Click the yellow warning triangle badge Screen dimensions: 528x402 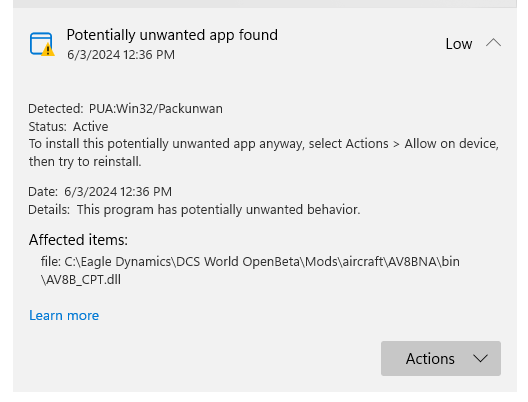click(48, 50)
